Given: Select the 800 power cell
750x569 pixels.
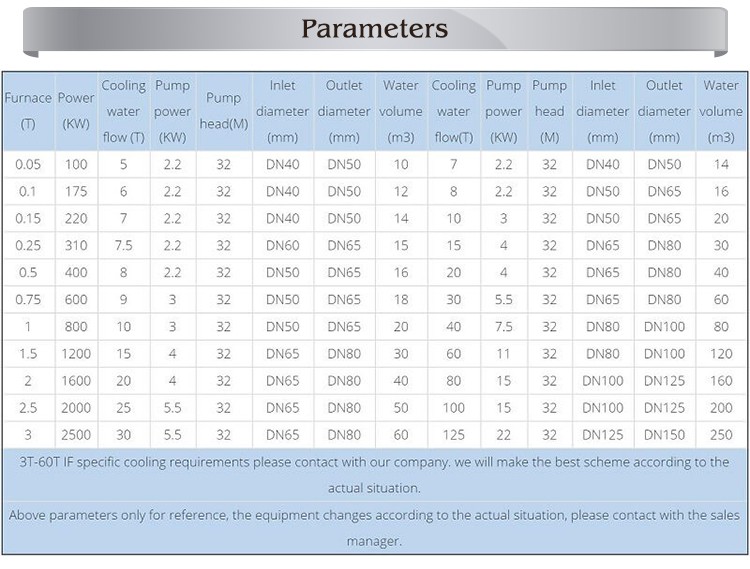Looking at the screenshot, I should 76,326.
